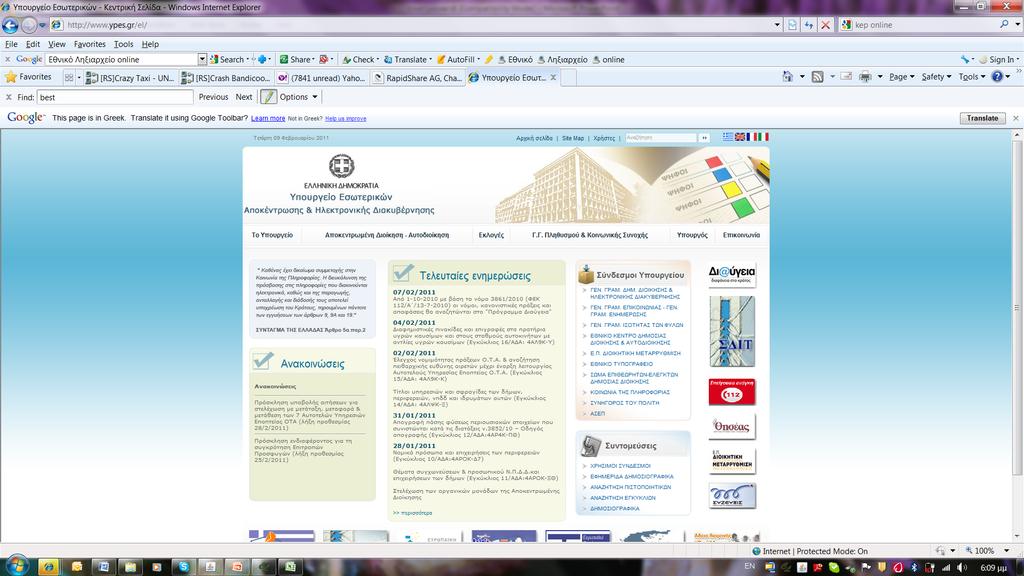This screenshot has width=1024, height=576.
Task: Click the Print icon in command bar
Action: (865, 77)
